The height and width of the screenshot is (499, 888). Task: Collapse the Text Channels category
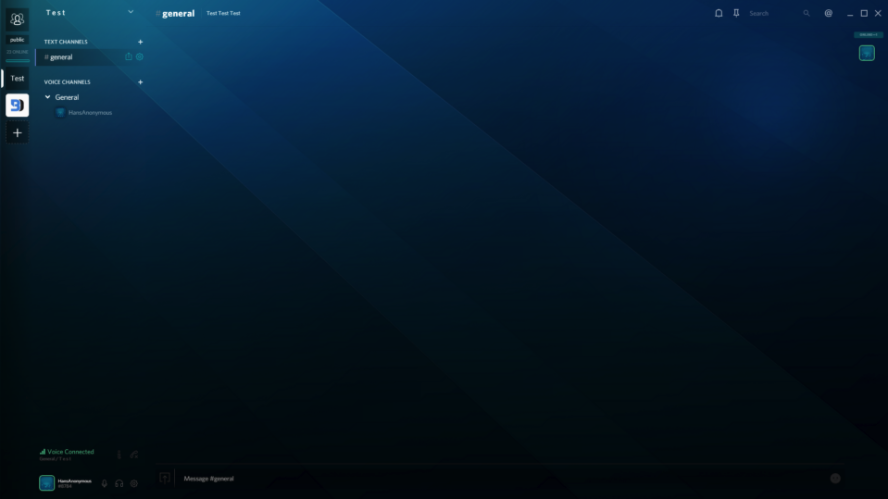click(66, 42)
